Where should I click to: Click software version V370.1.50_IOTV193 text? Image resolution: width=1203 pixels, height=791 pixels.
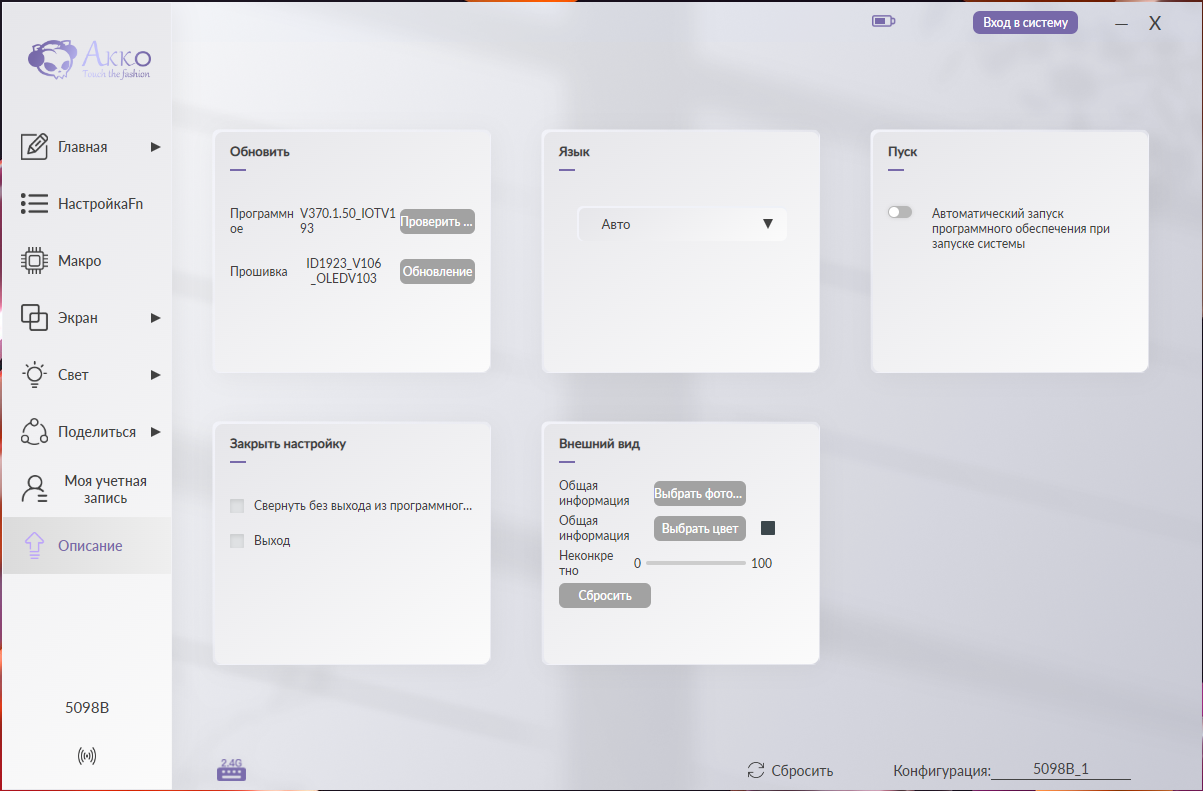pyautogui.click(x=348, y=221)
